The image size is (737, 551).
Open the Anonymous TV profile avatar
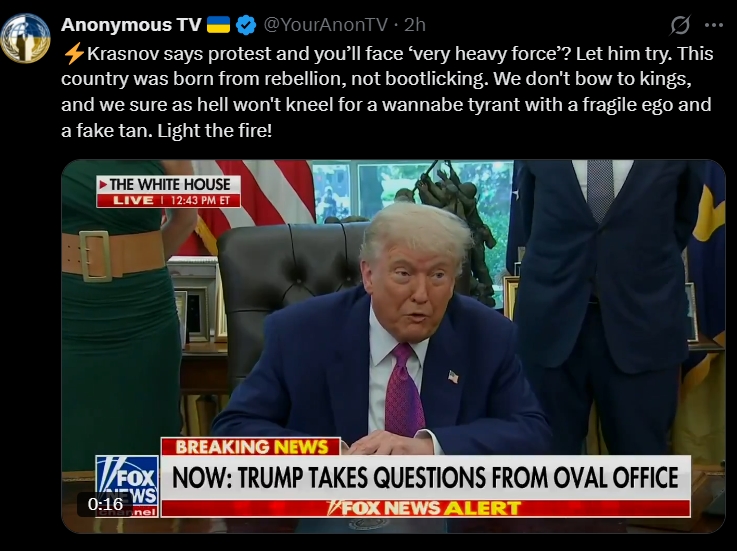25,38
